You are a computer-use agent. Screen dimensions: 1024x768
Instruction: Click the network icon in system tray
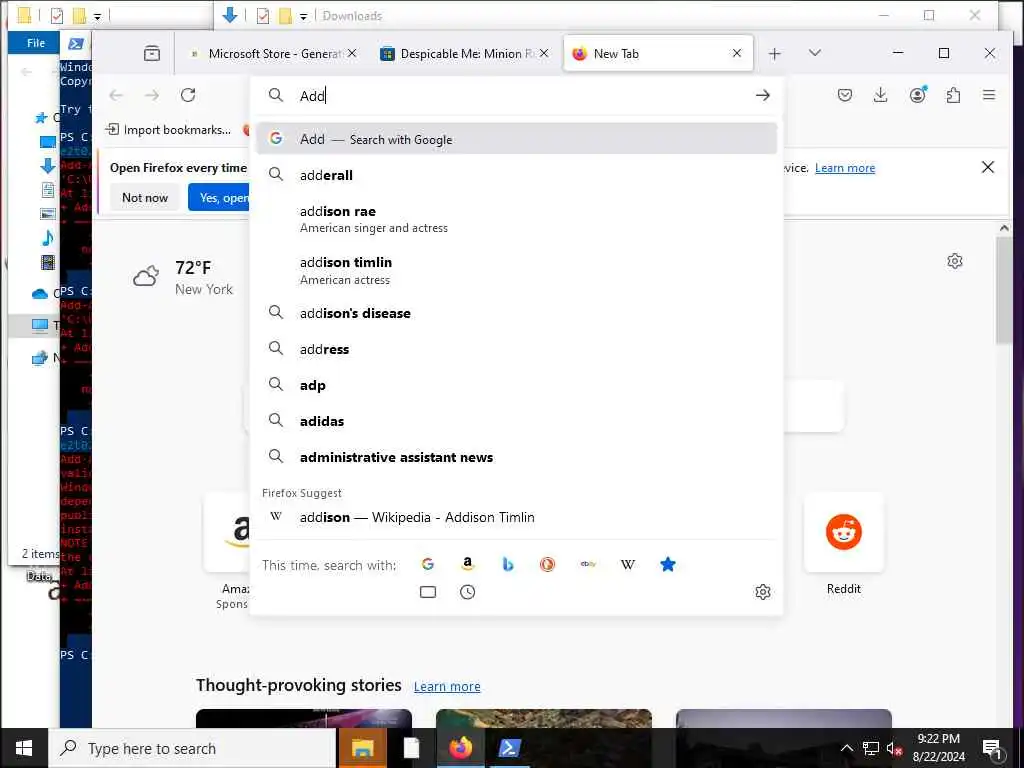point(871,748)
